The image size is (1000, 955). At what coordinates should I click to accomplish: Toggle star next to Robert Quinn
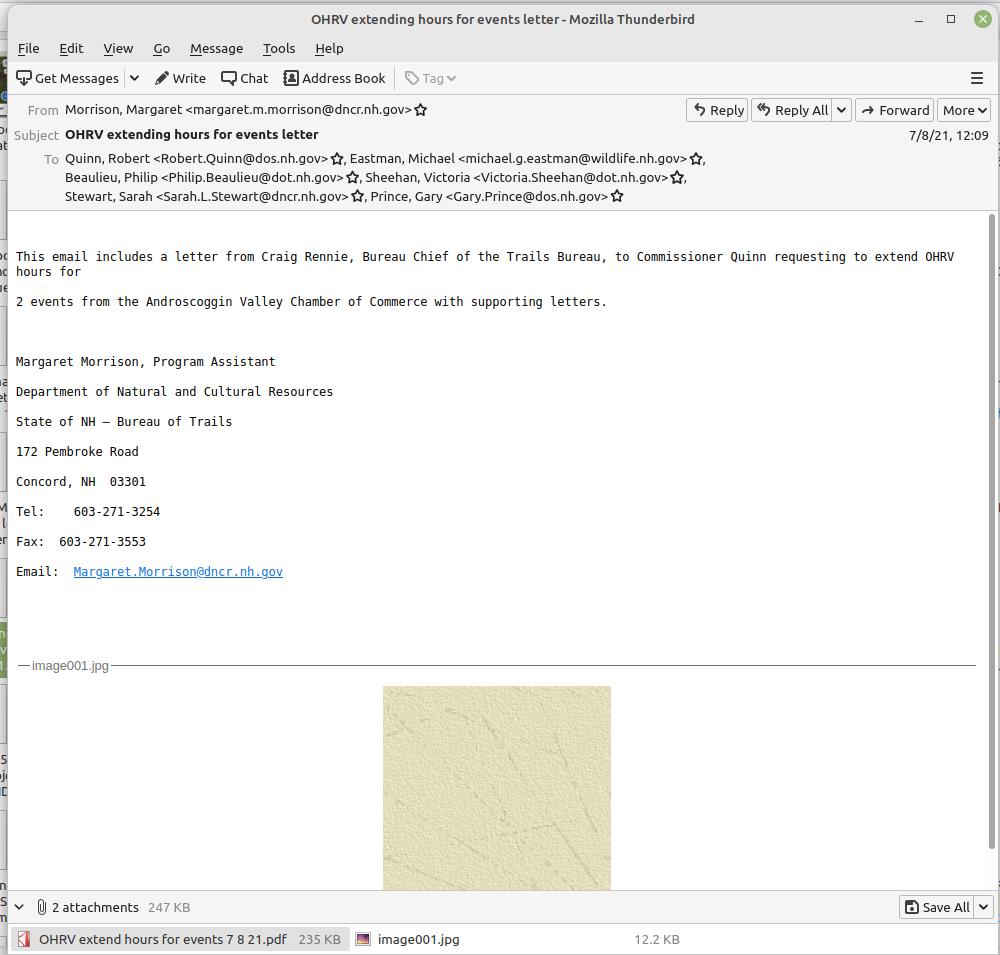click(x=338, y=159)
